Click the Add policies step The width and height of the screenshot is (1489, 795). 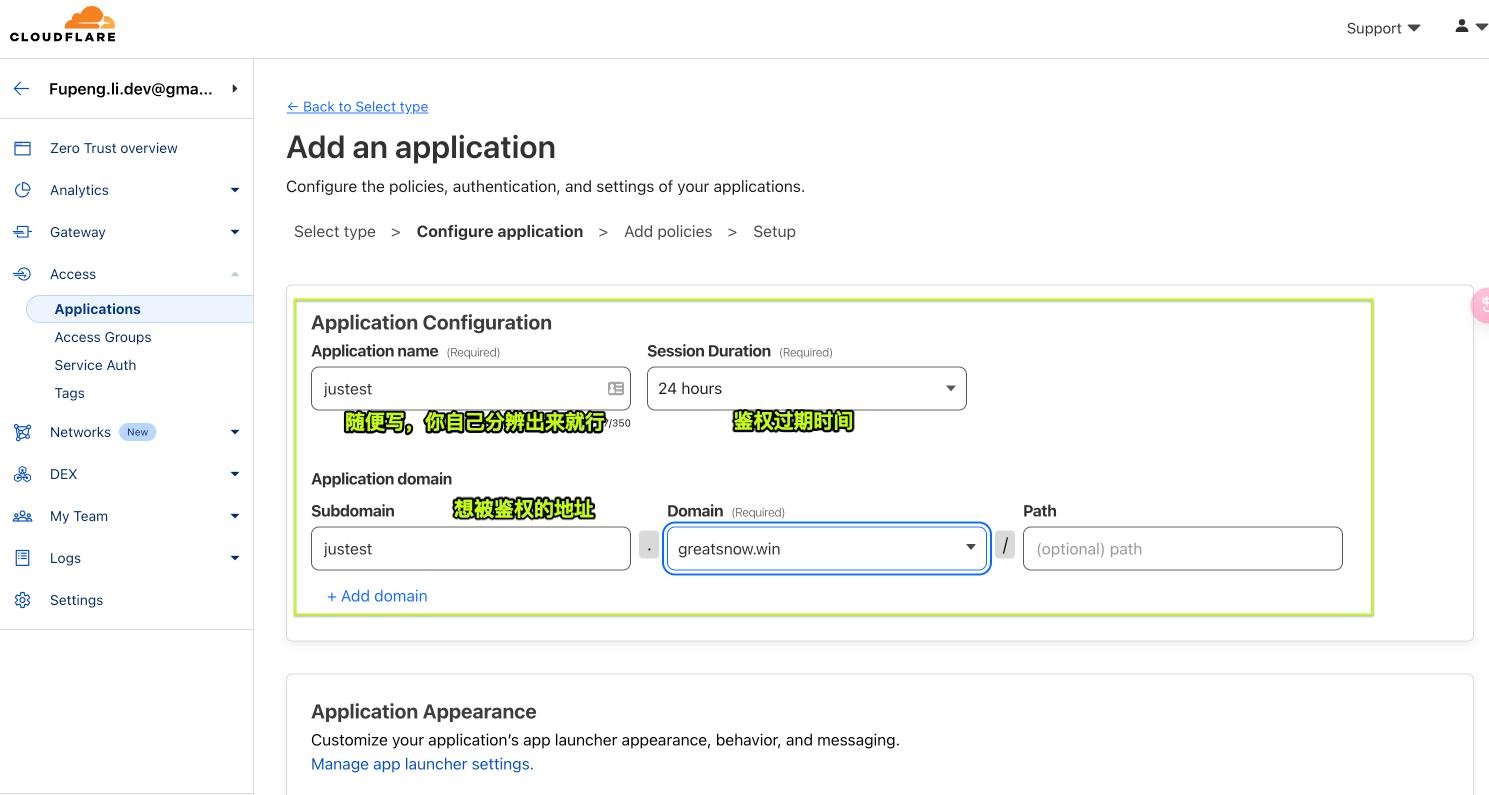pos(668,231)
